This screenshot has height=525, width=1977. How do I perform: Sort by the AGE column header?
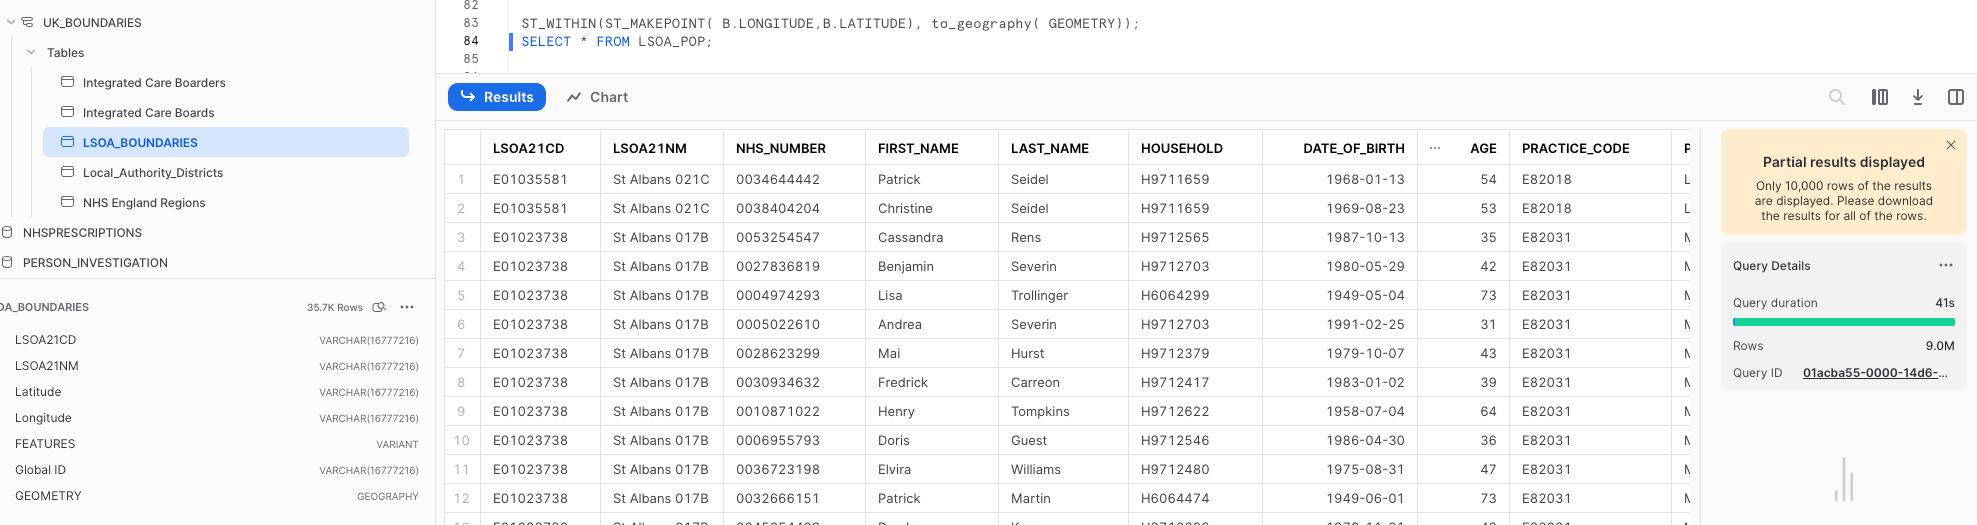click(x=1483, y=148)
